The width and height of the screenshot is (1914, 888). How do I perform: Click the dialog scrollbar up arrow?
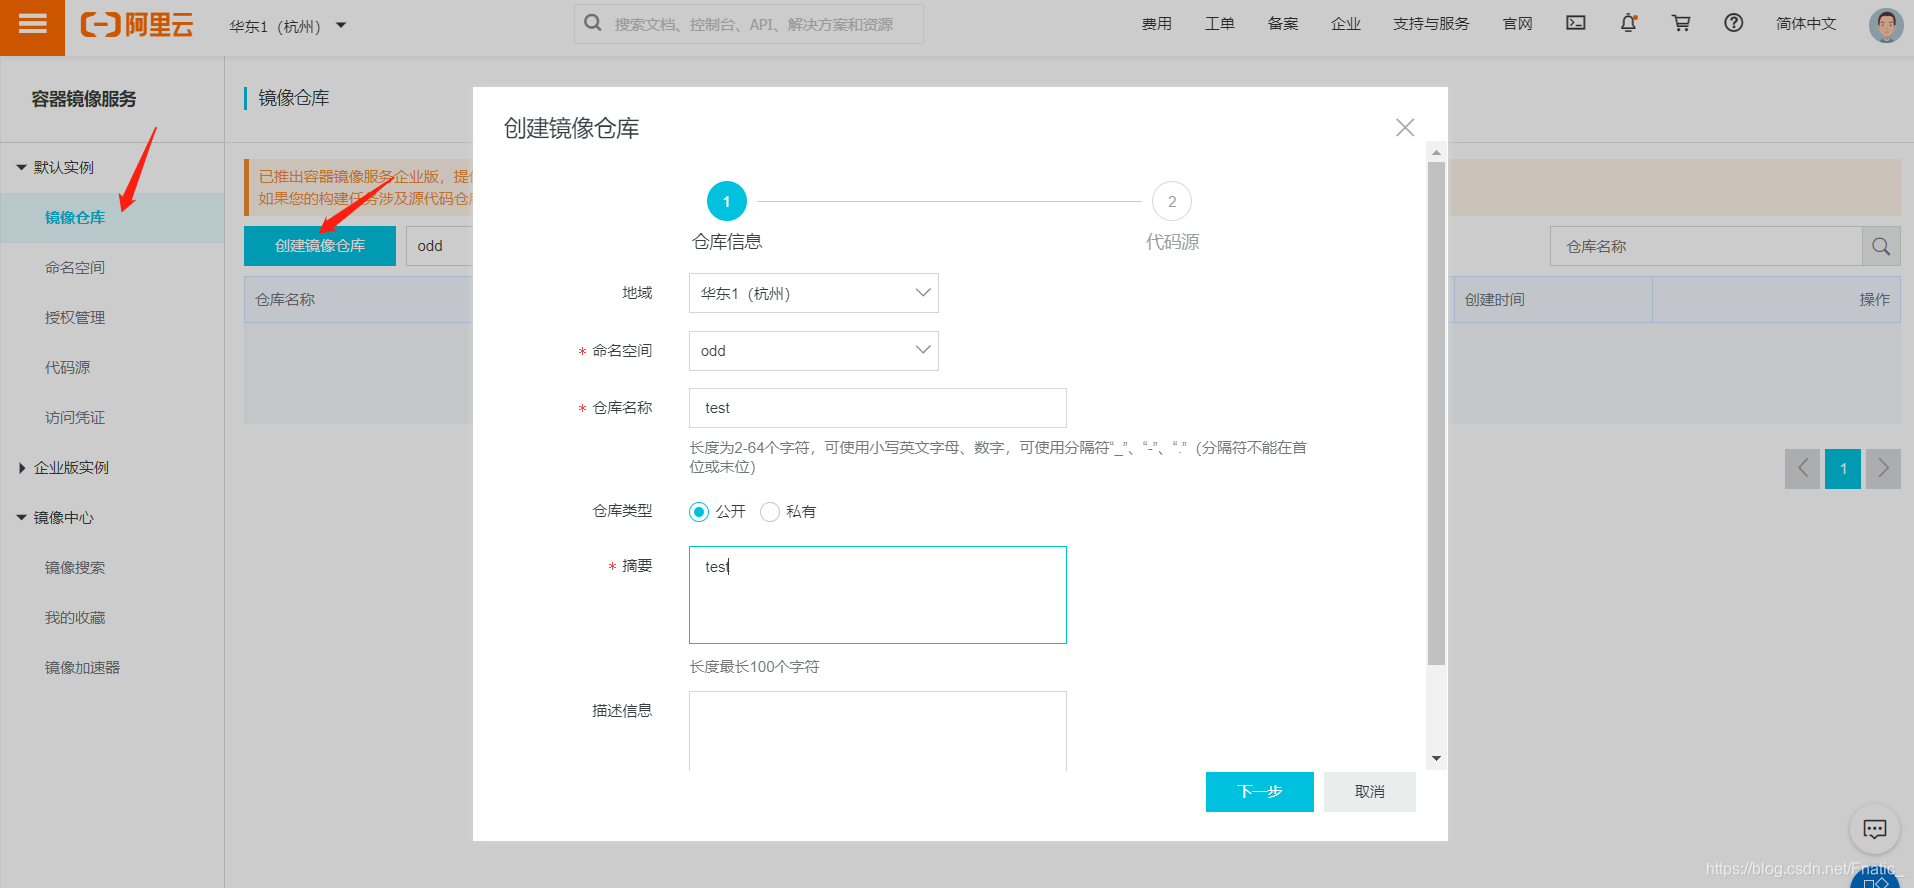pyautogui.click(x=1436, y=153)
